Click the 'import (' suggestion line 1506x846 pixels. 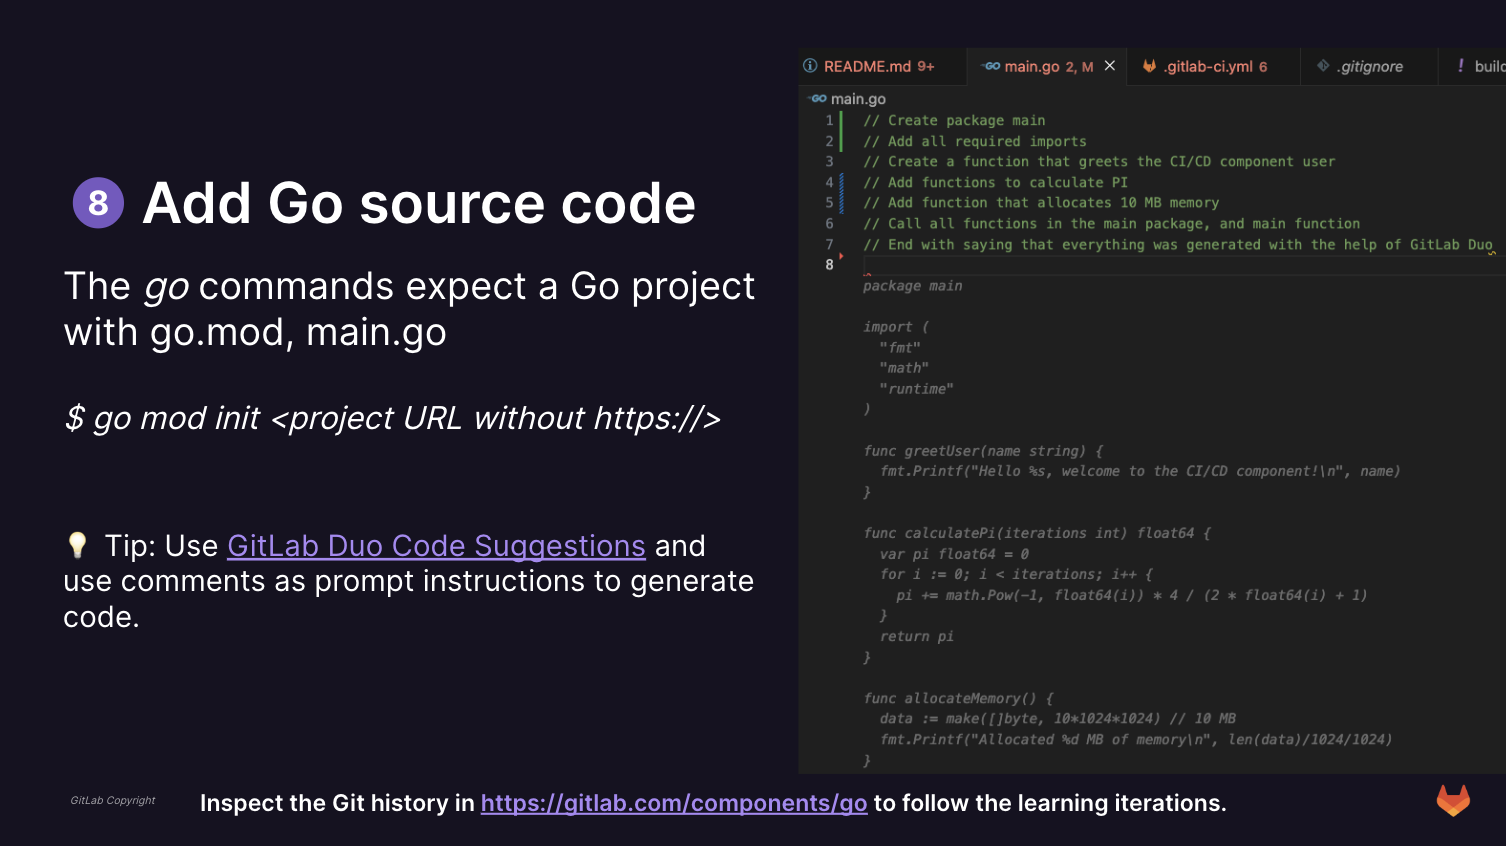tap(896, 327)
